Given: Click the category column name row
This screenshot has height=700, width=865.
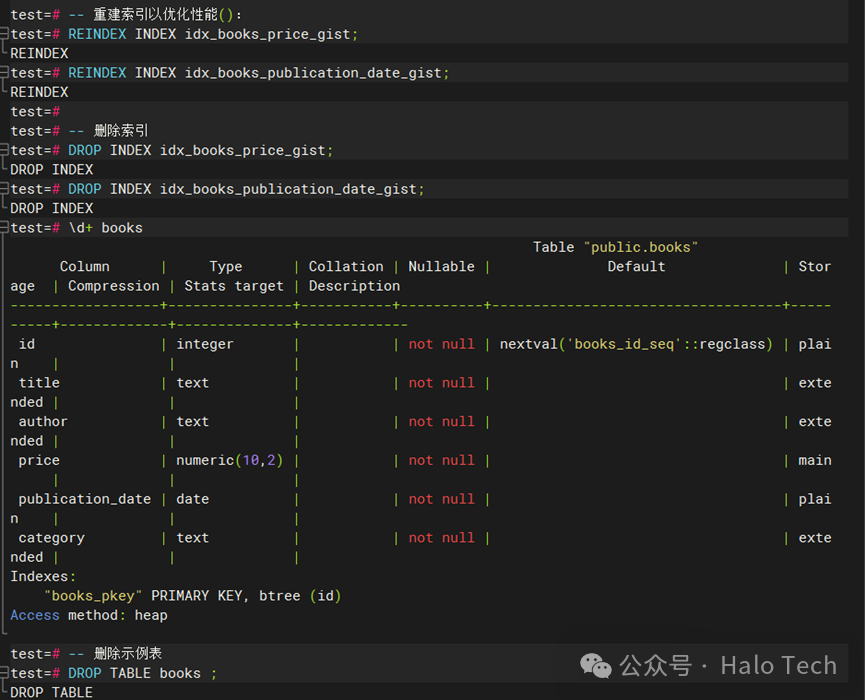Looking at the screenshot, I should (x=51, y=538).
